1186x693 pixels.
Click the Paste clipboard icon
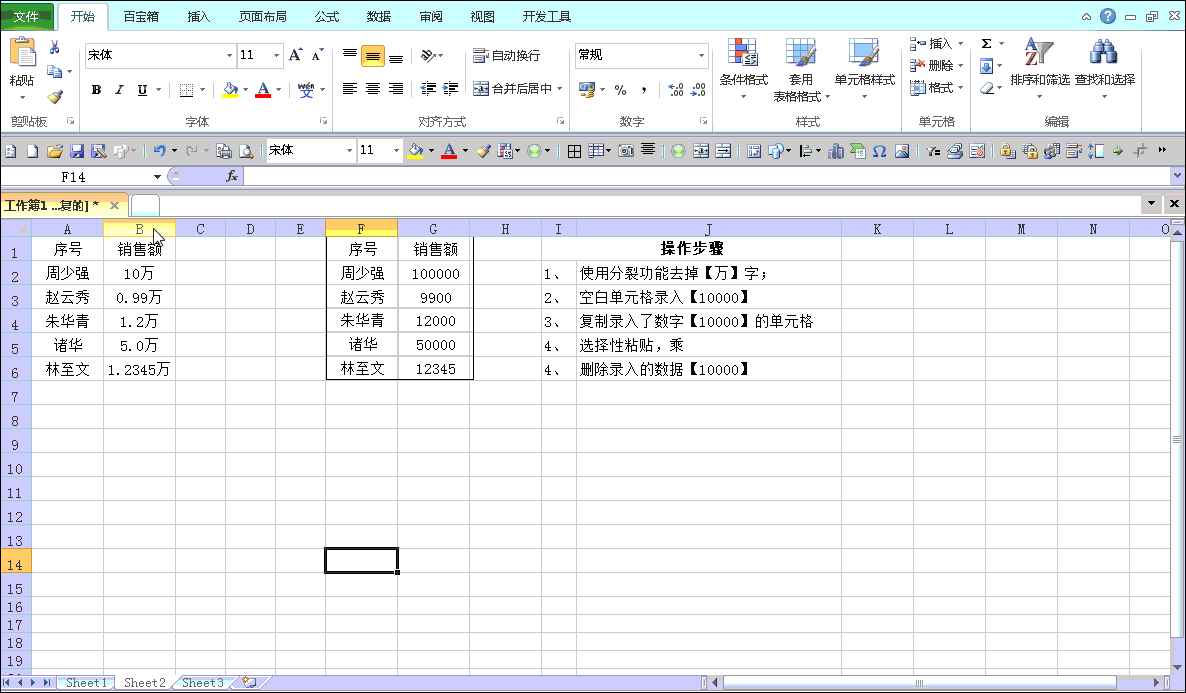click(x=22, y=54)
